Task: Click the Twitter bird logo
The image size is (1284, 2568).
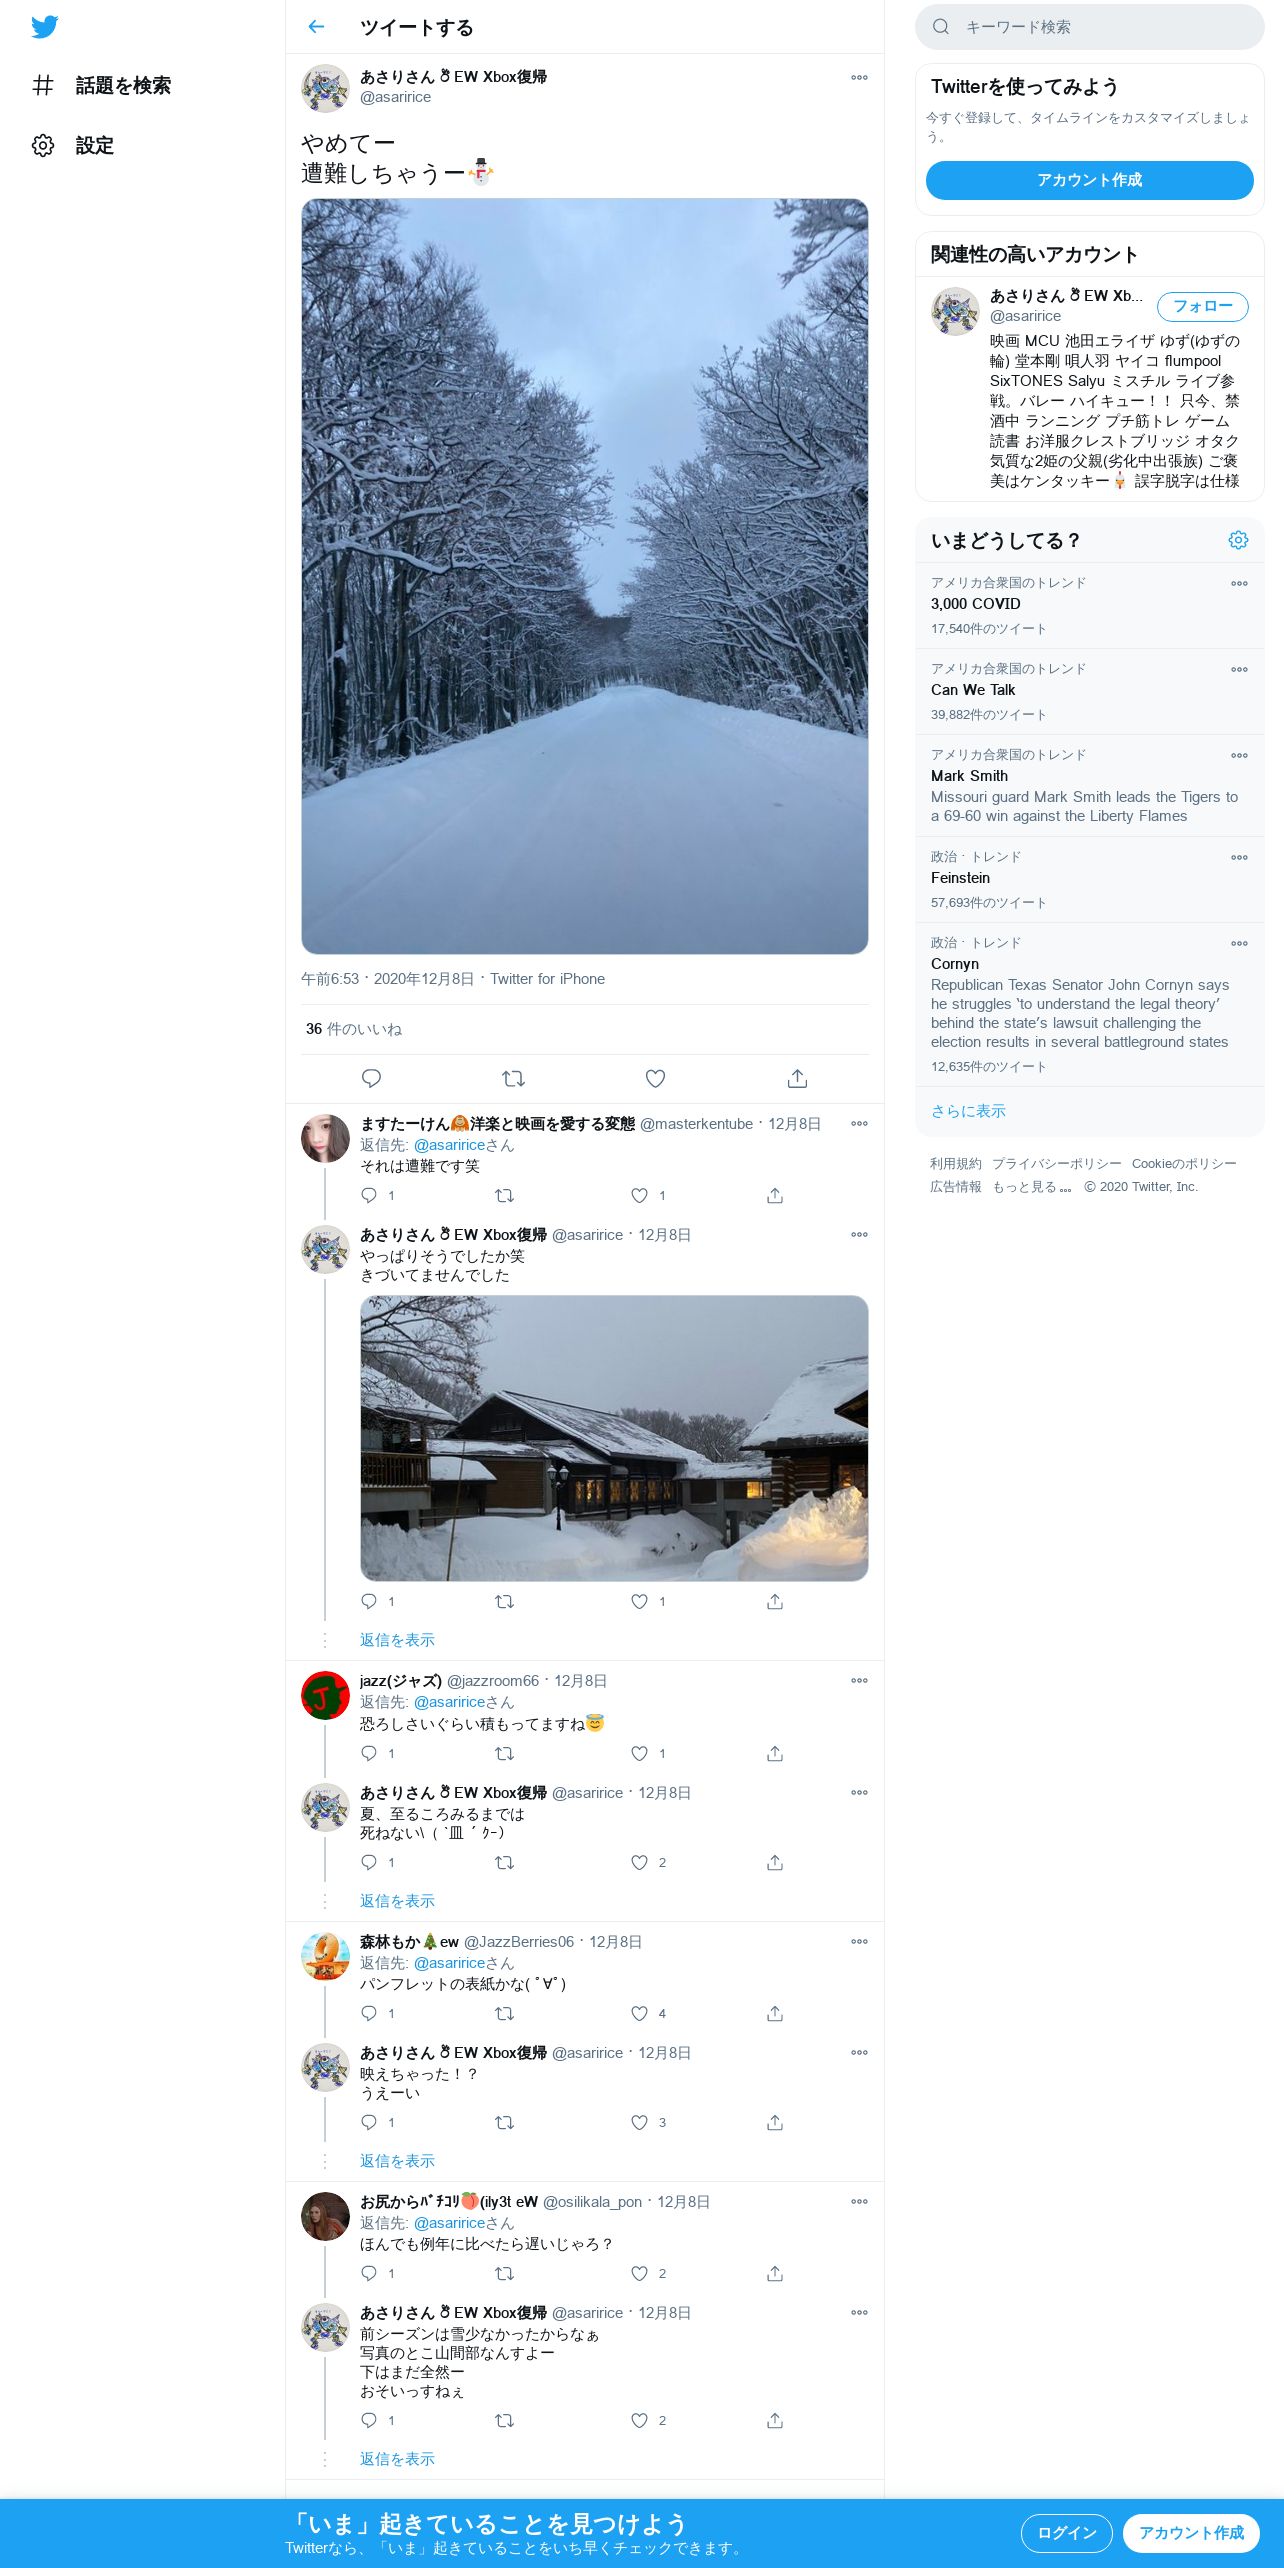Action: [x=44, y=27]
